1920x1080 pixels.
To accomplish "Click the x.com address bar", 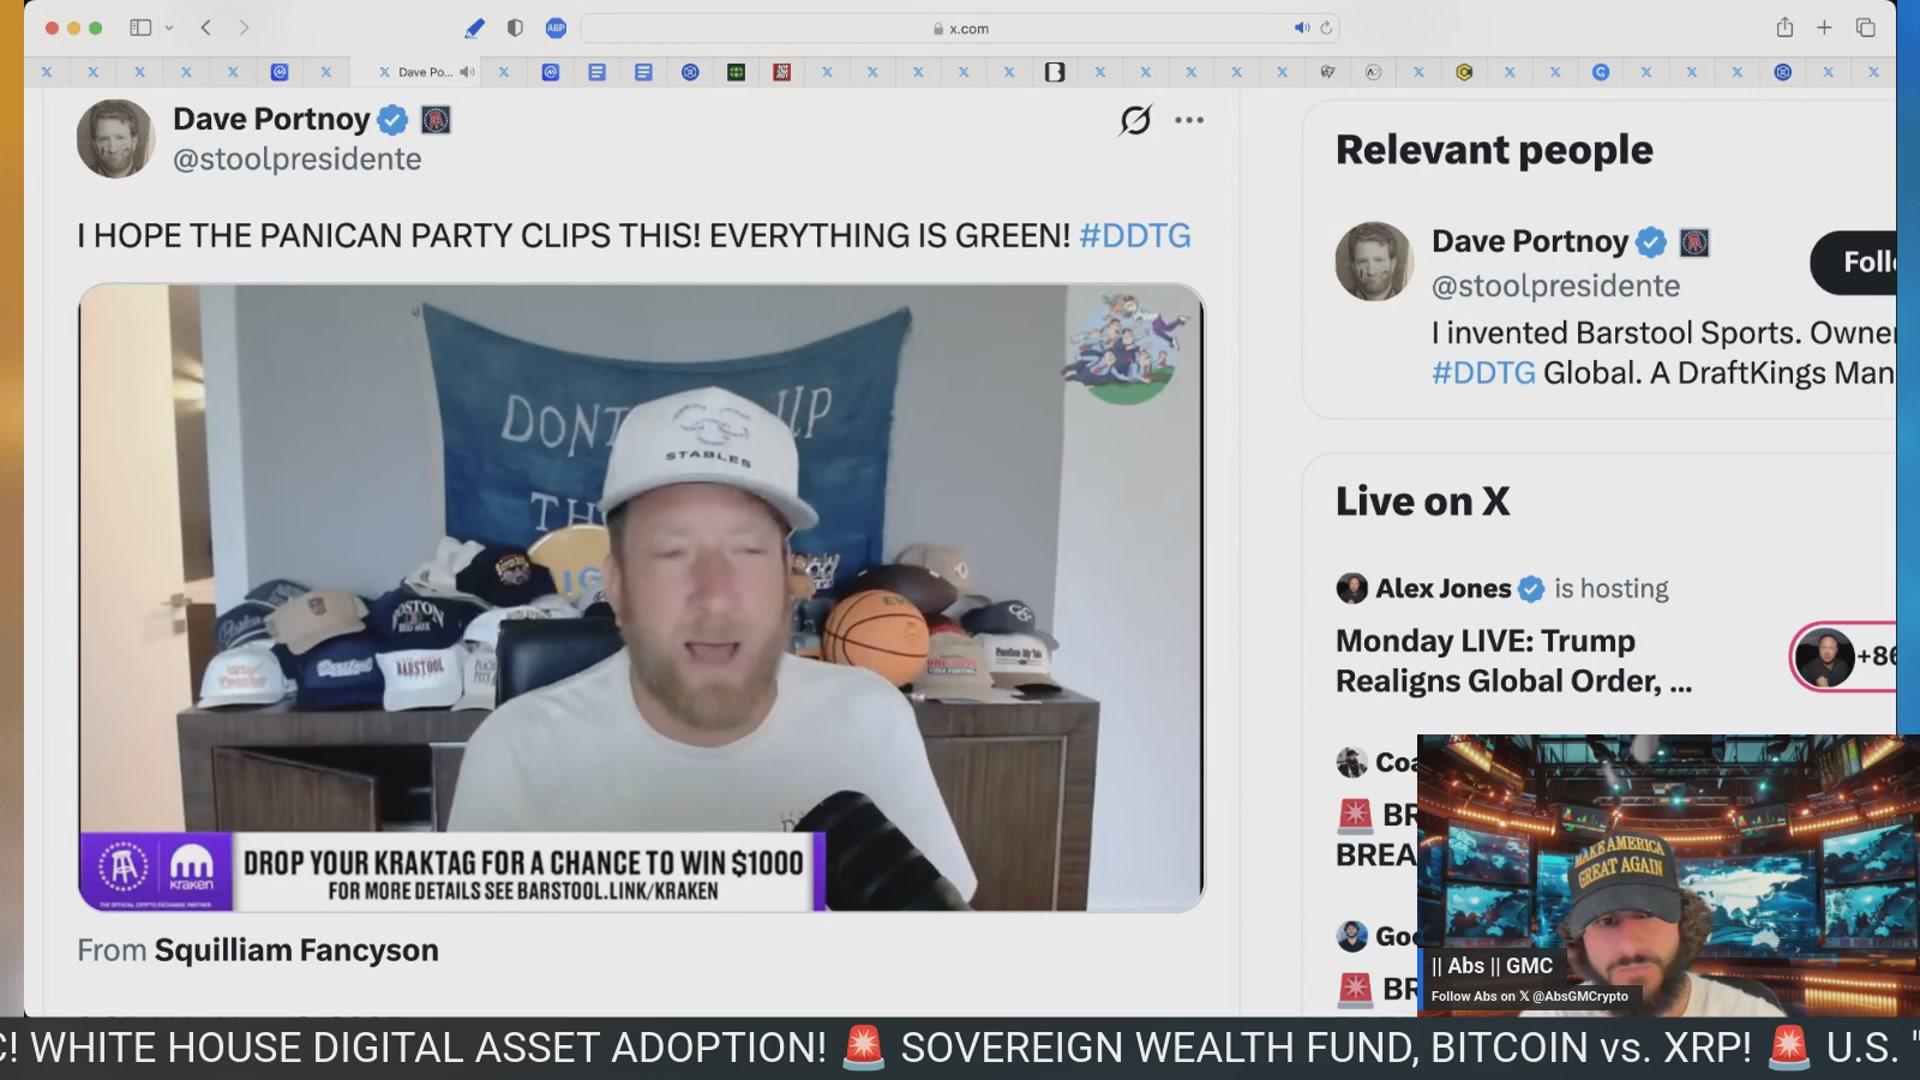I will point(960,28).
